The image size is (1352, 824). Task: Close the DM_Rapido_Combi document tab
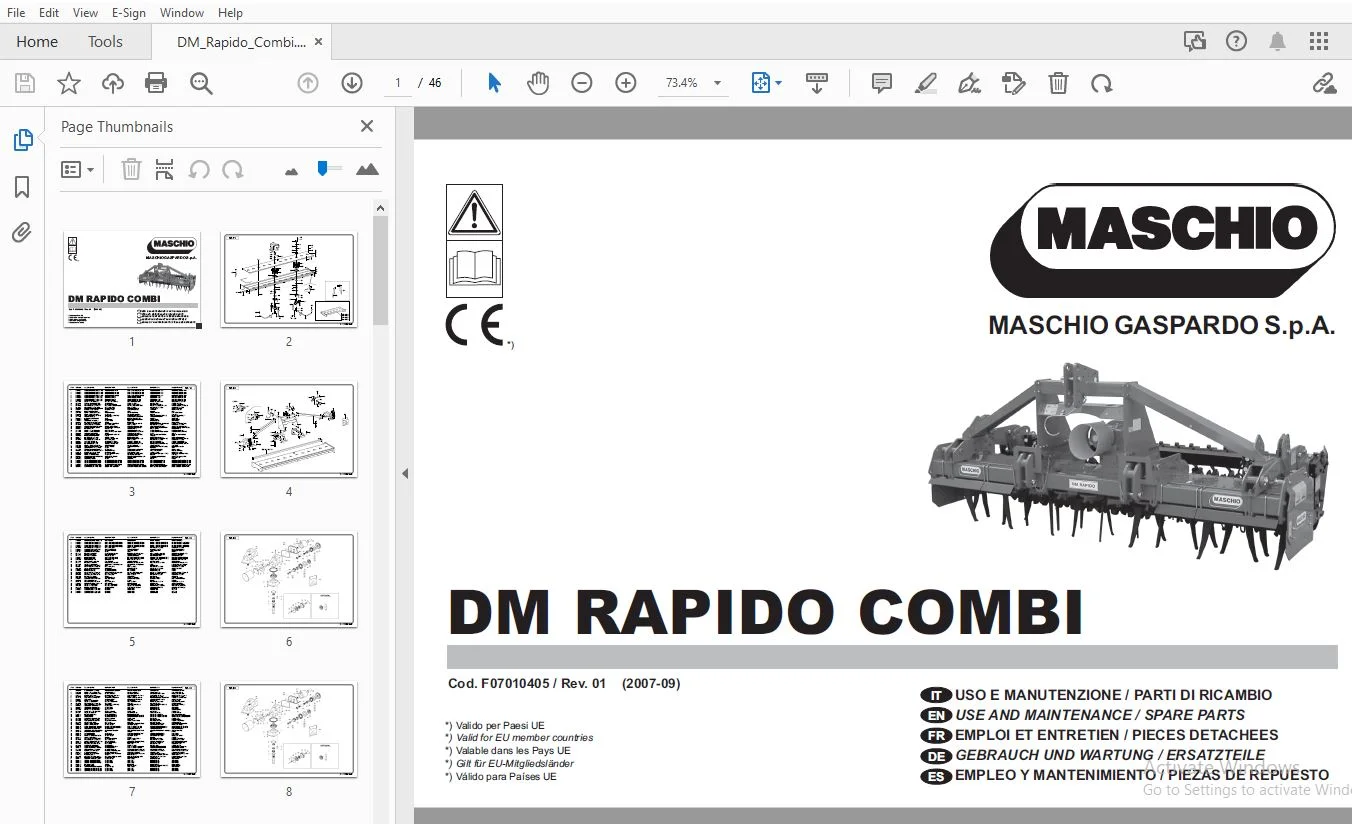pos(318,42)
